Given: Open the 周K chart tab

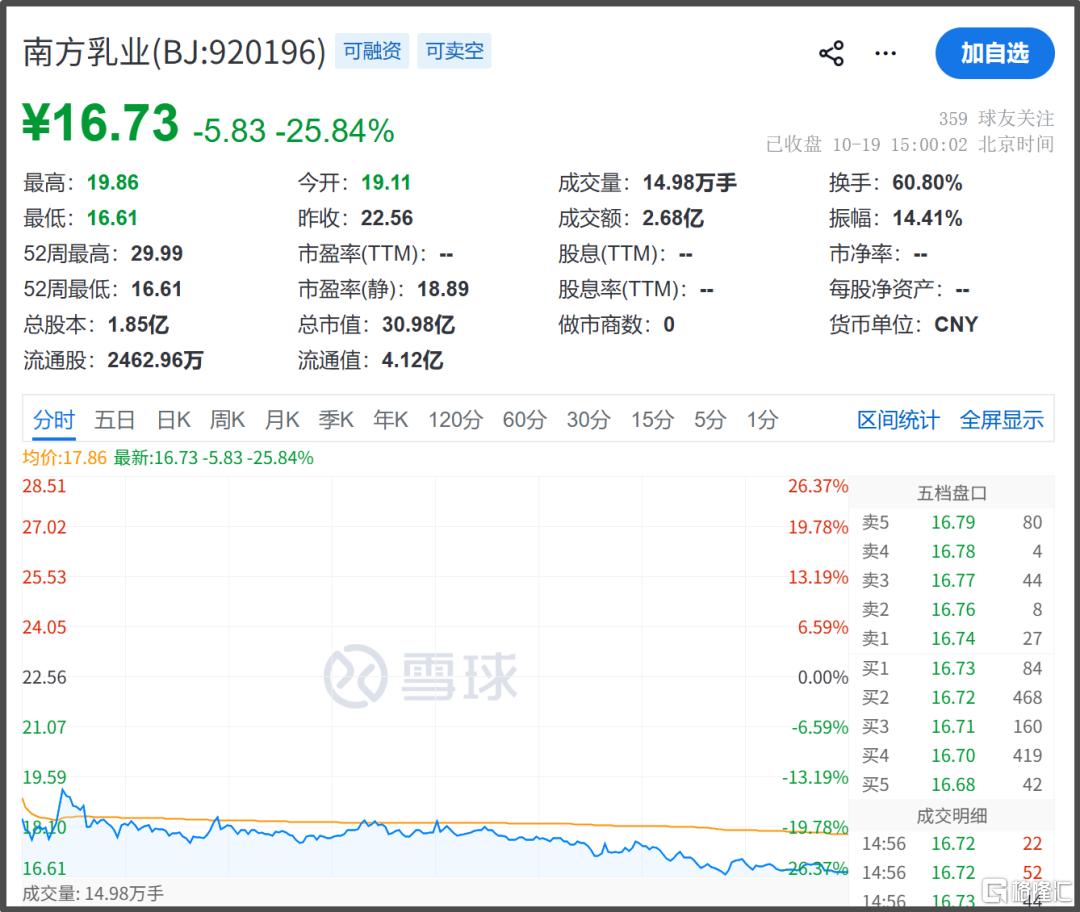Looking at the screenshot, I should (227, 419).
